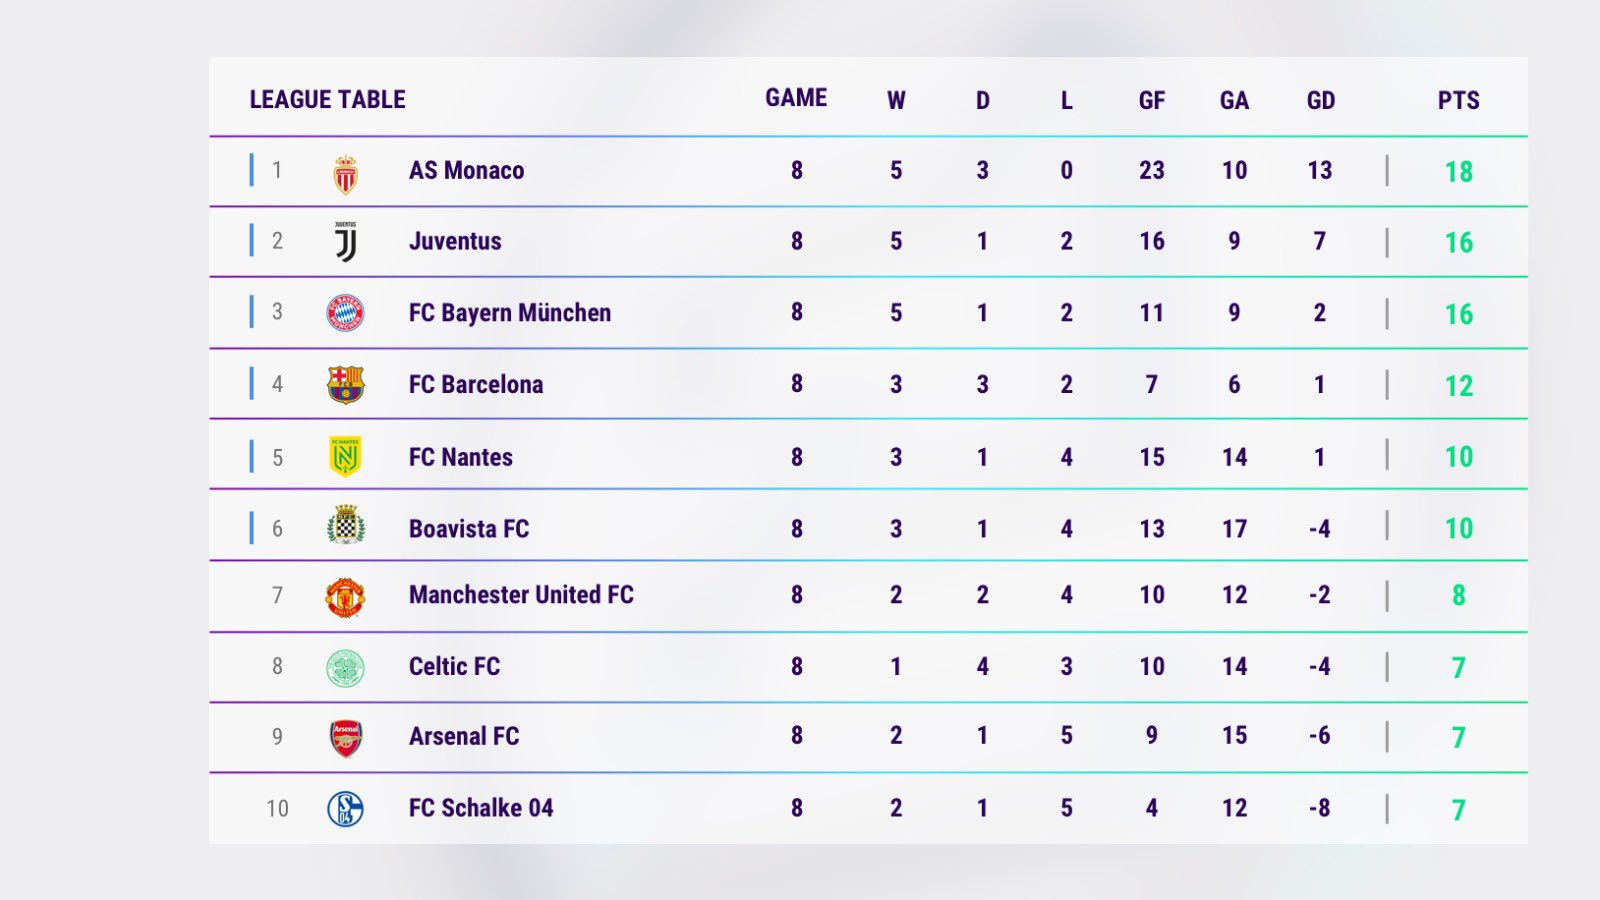Click the AS Monaco club crest

pyautogui.click(x=345, y=174)
